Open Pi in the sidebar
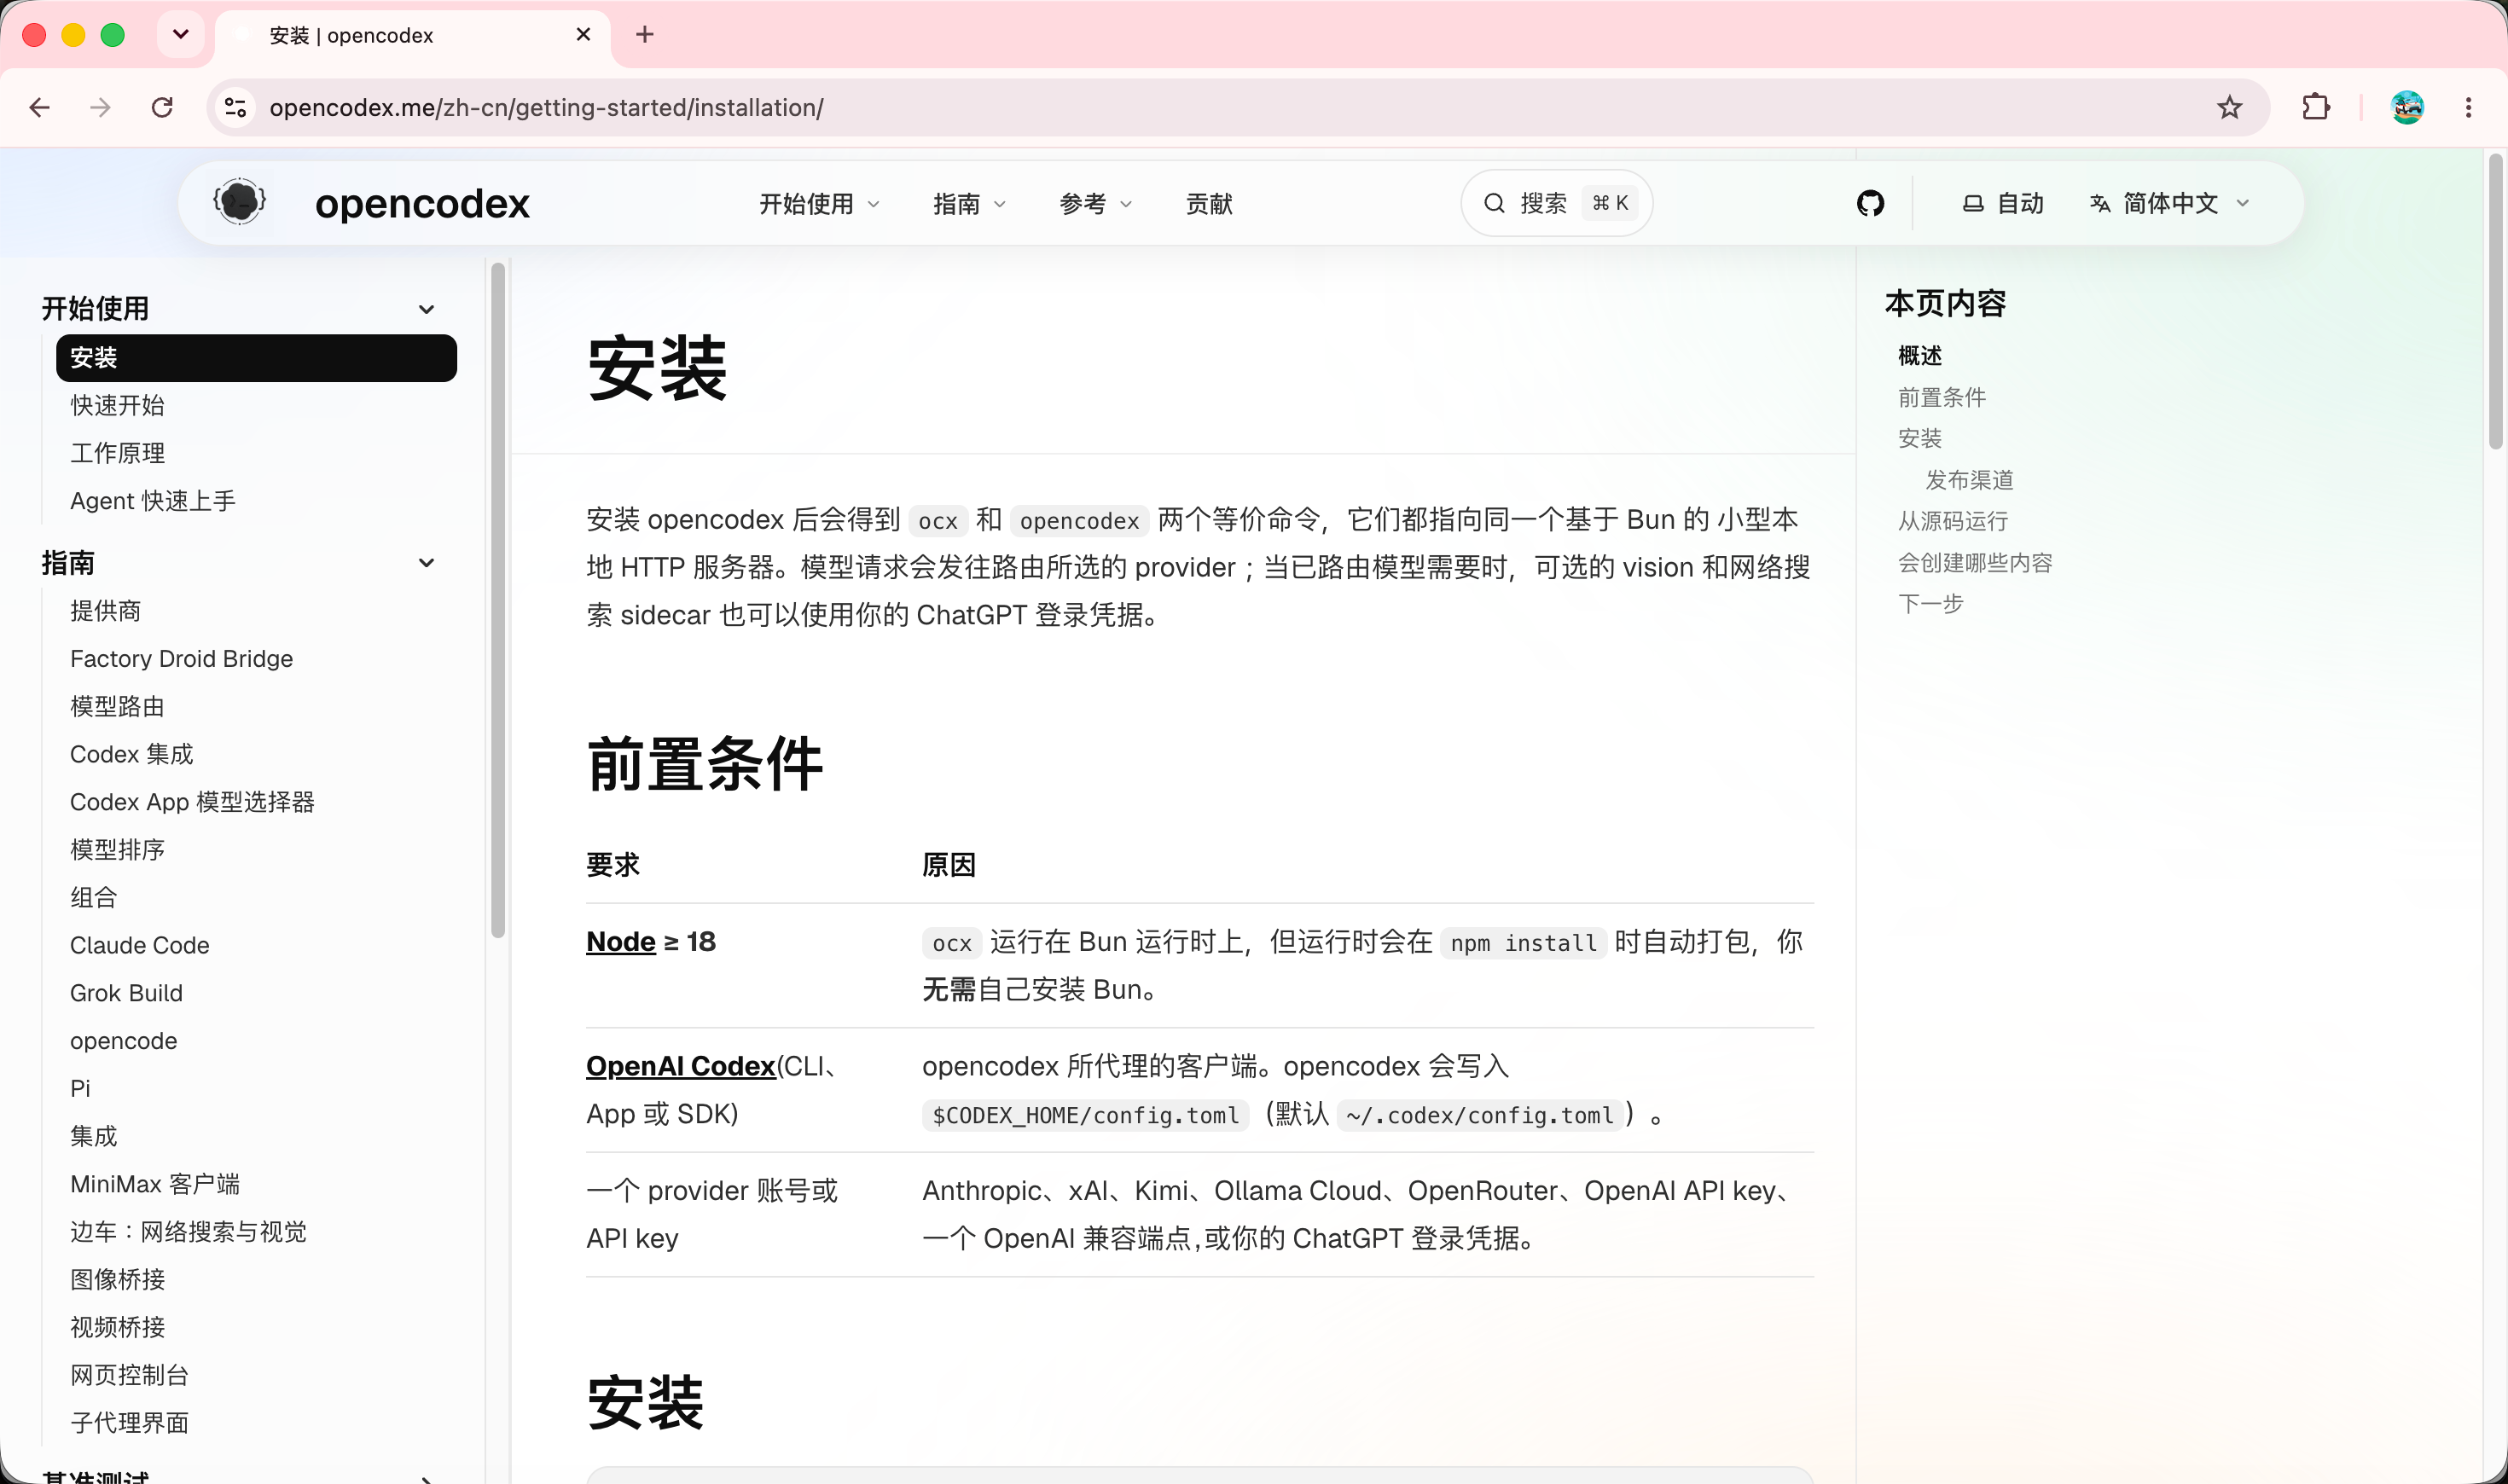Image resolution: width=2508 pixels, height=1484 pixels. click(80, 1088)
